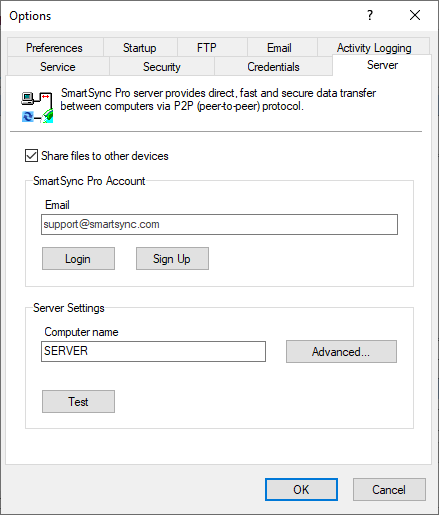439x515 pixels.
Task: Close the Options dialog window
Action: (x=415, y=15)
